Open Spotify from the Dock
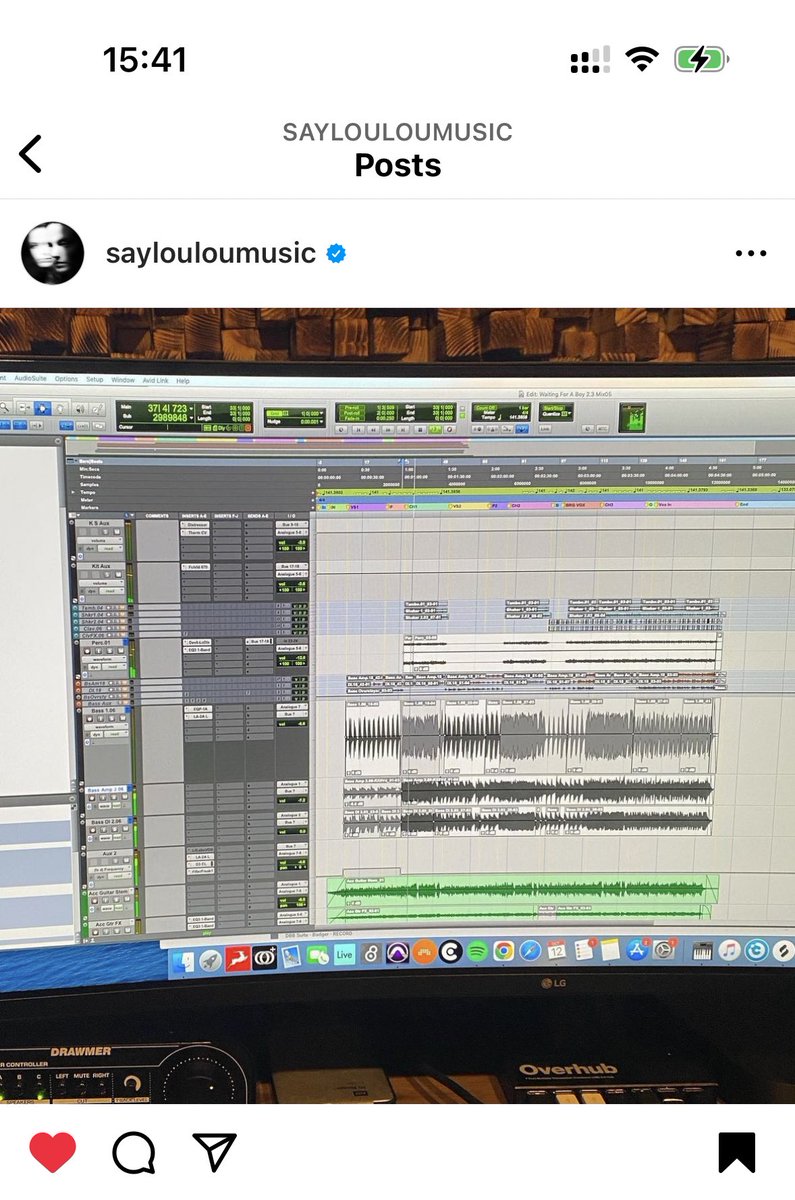 [x=477, y=952]
